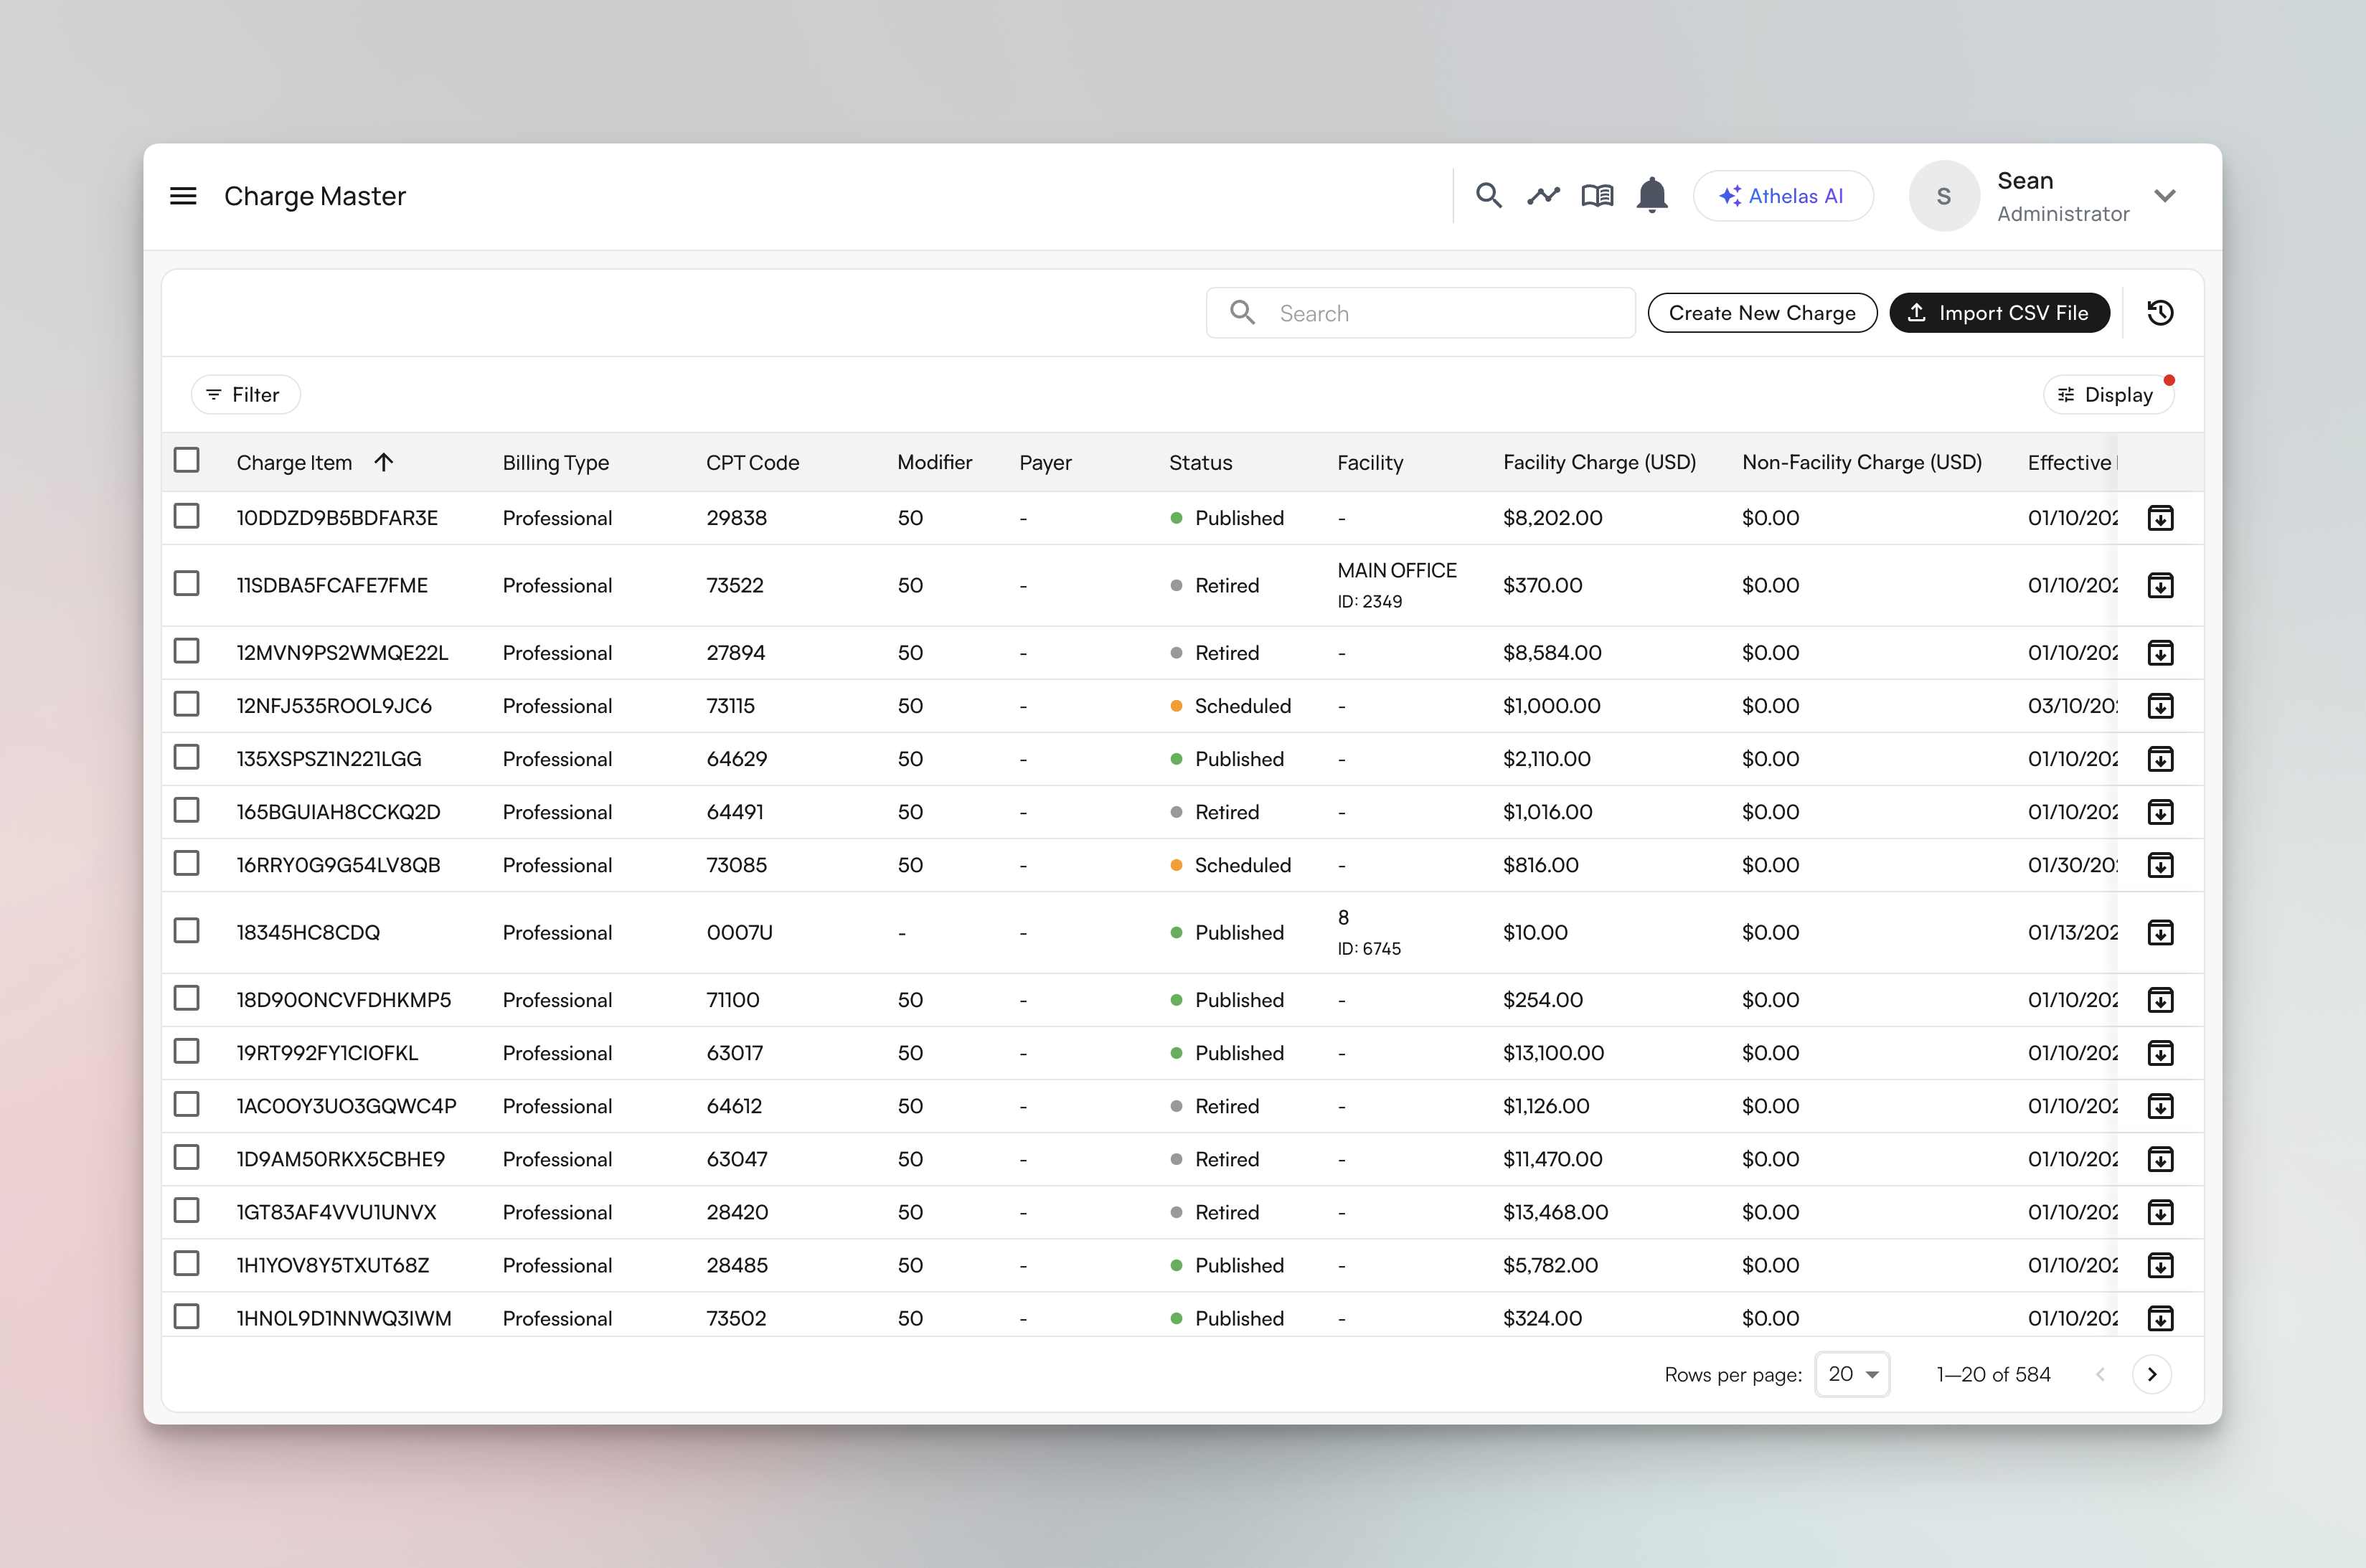This screenshot has width=2366, height=1568.
Task: Open the documentation book icon
Action: (x=1597, y=196)
